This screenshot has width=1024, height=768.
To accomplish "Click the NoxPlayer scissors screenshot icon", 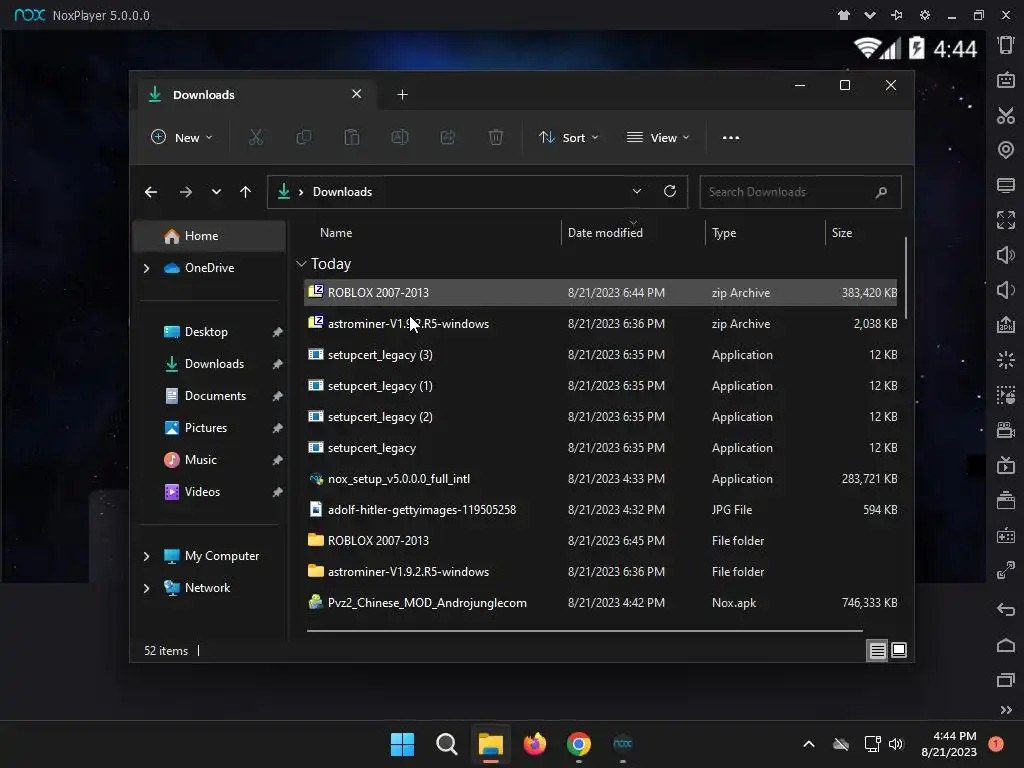I will click(x=1006, y=116).
